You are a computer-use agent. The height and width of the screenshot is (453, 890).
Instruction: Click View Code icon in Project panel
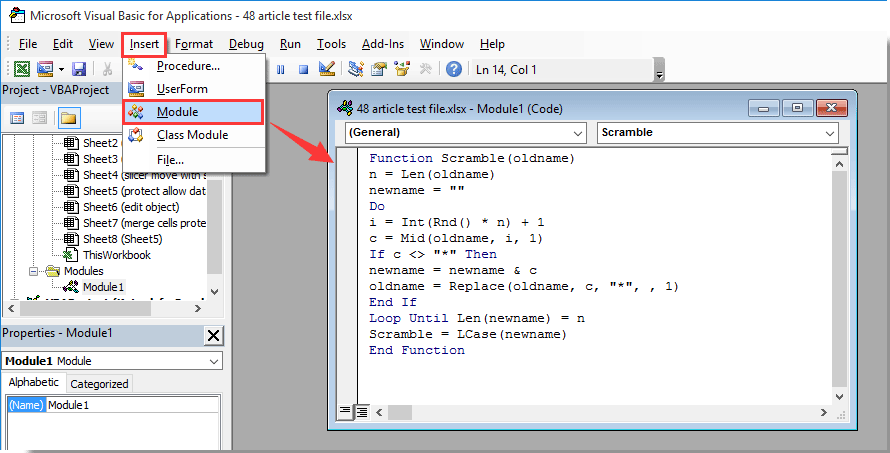click(x=18, y=118)
